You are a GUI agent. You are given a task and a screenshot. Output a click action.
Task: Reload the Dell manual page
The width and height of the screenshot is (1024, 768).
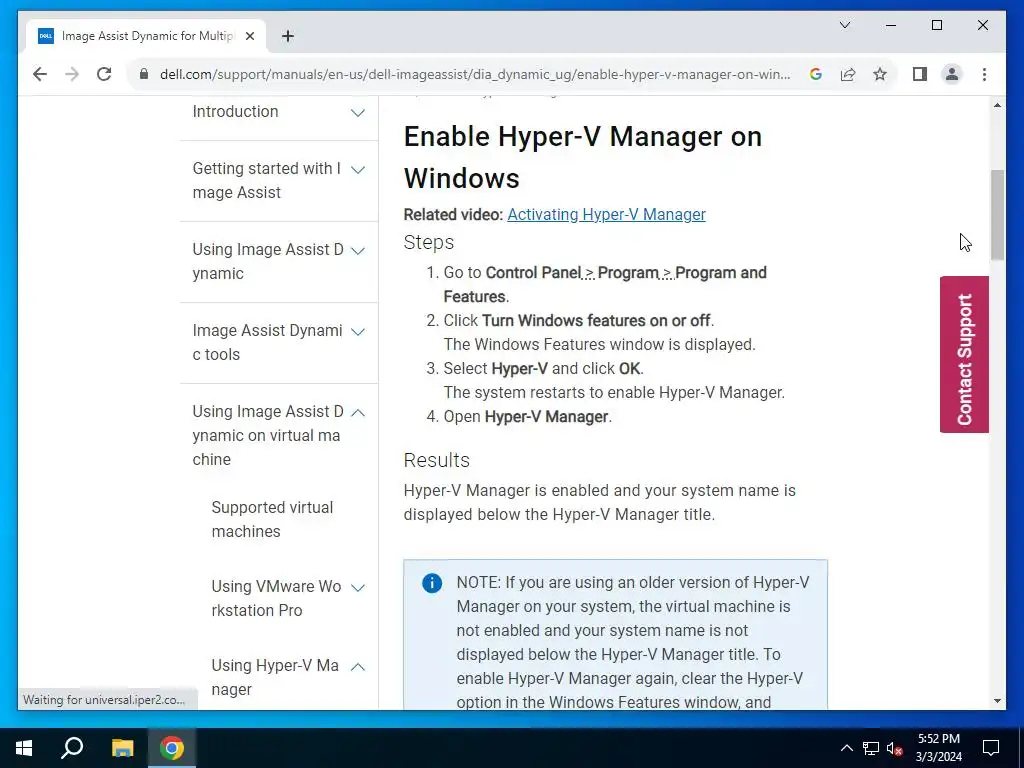[x=104, y=74]
